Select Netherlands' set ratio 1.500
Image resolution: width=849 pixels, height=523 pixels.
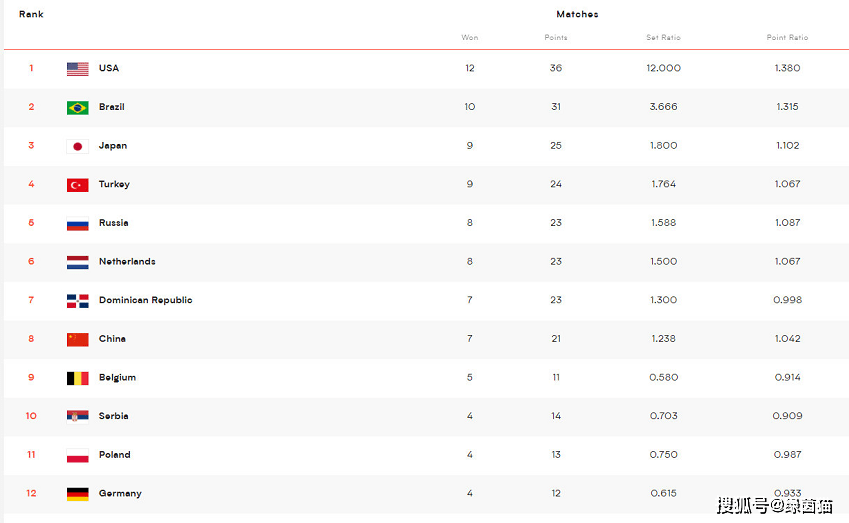[663, 262]
